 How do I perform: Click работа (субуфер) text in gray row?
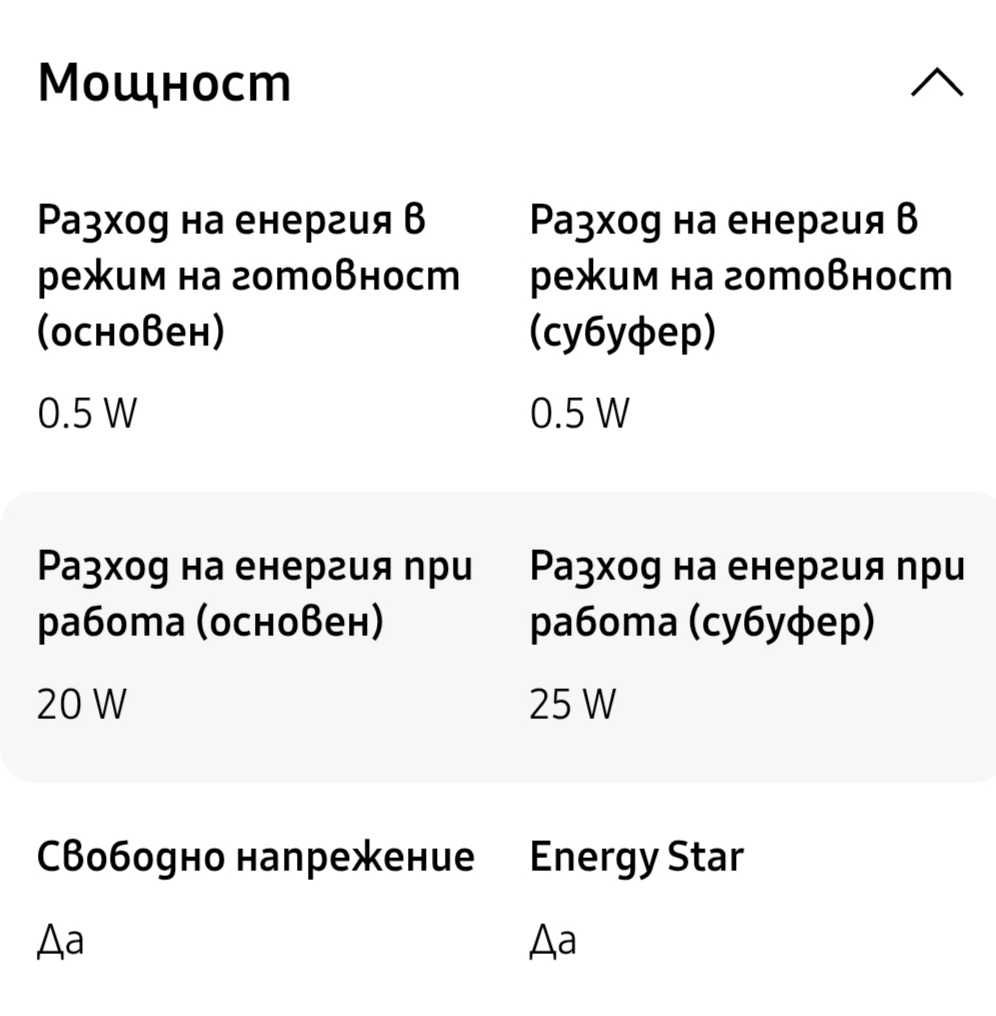(x=702, y=623)
